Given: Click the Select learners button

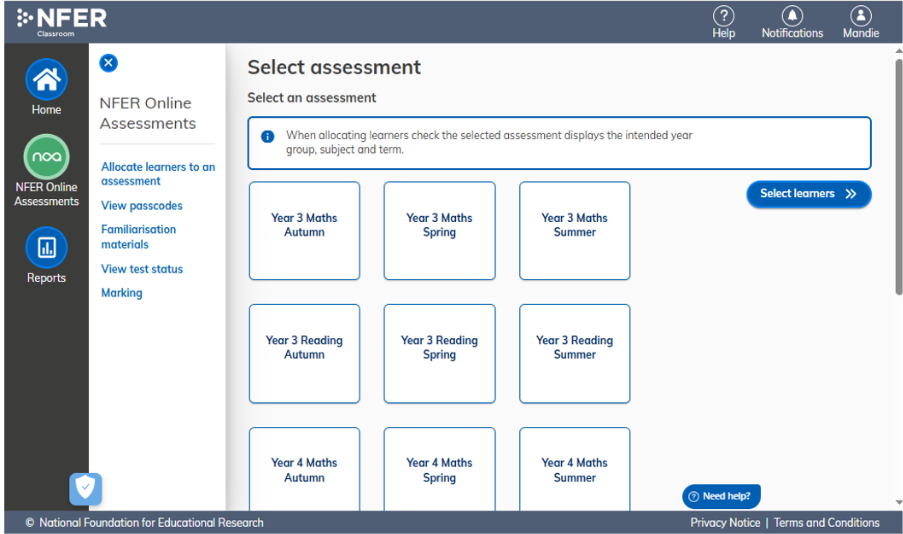Looking at the screenshot, I should click(809, 194).
